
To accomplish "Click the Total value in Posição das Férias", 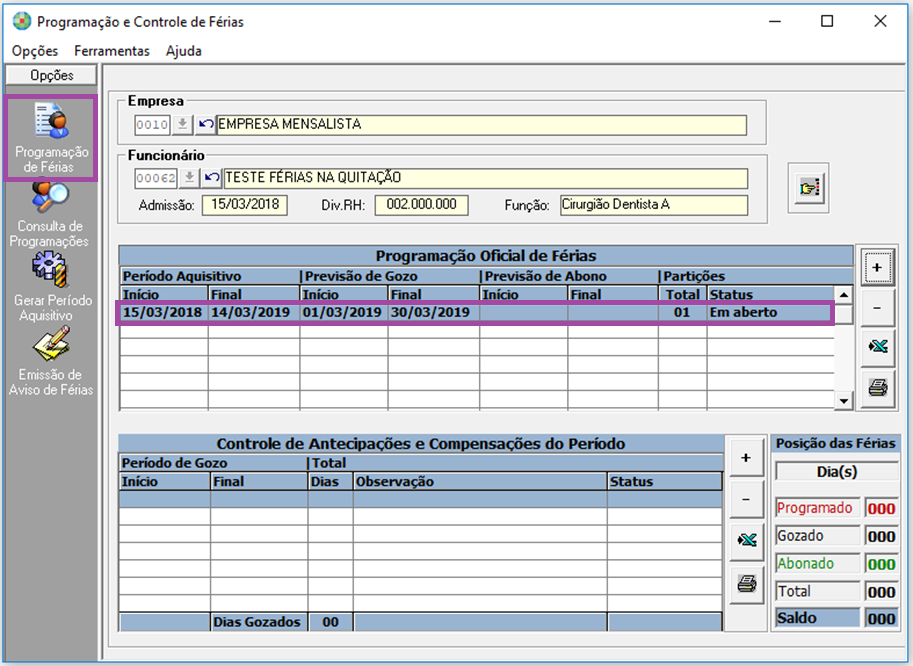I will click(881, 592).
